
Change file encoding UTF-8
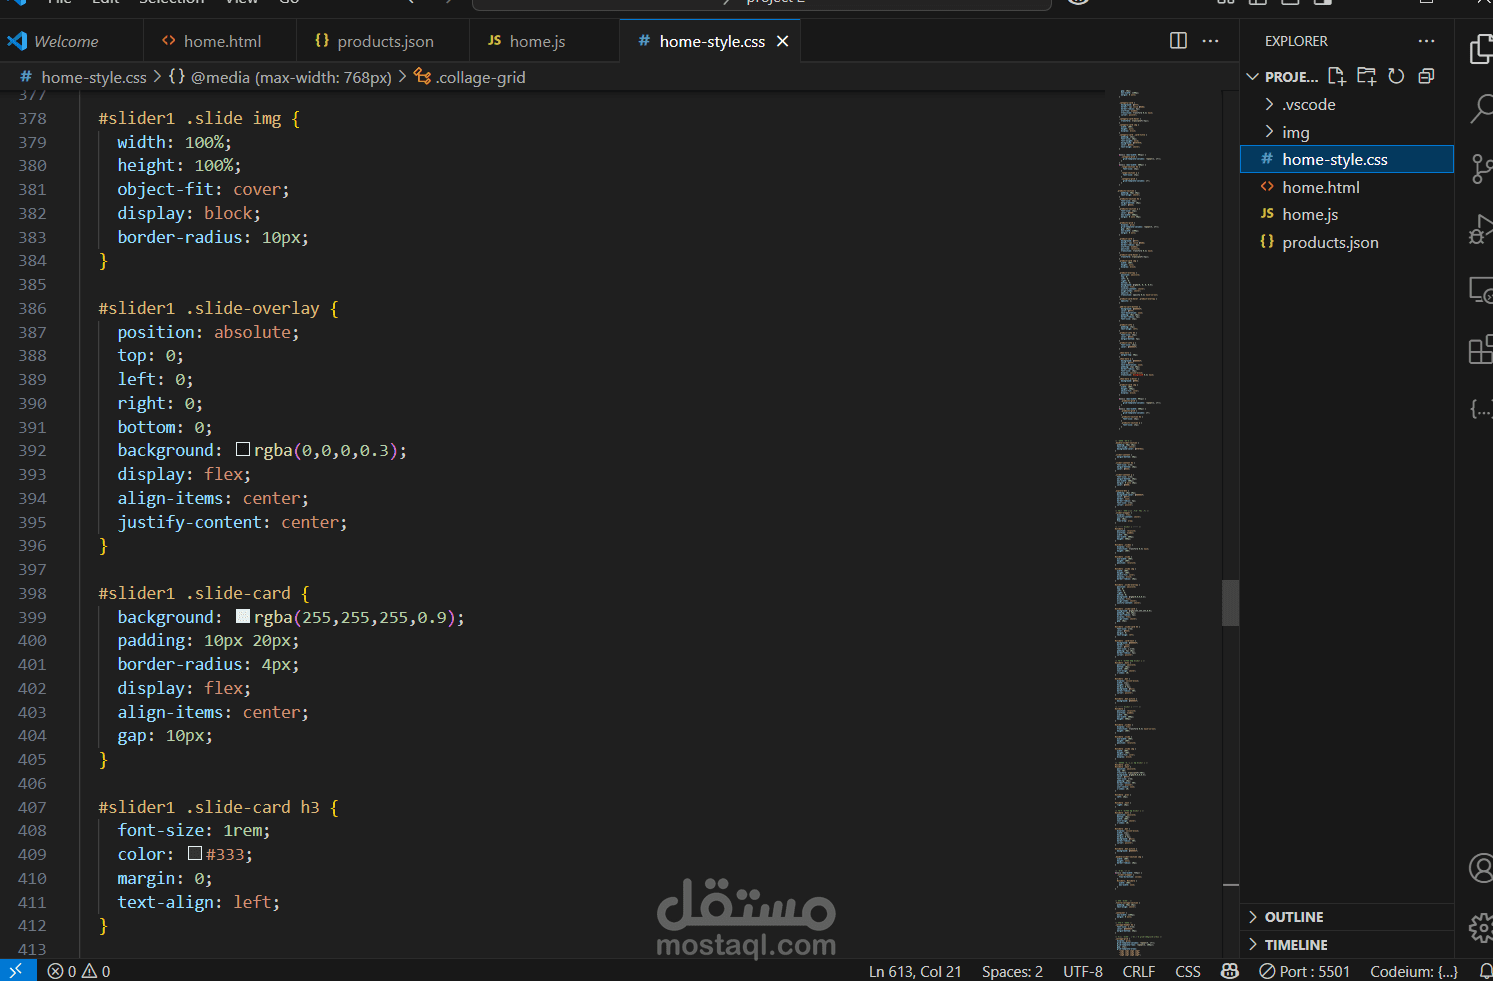click(1083, 971)
